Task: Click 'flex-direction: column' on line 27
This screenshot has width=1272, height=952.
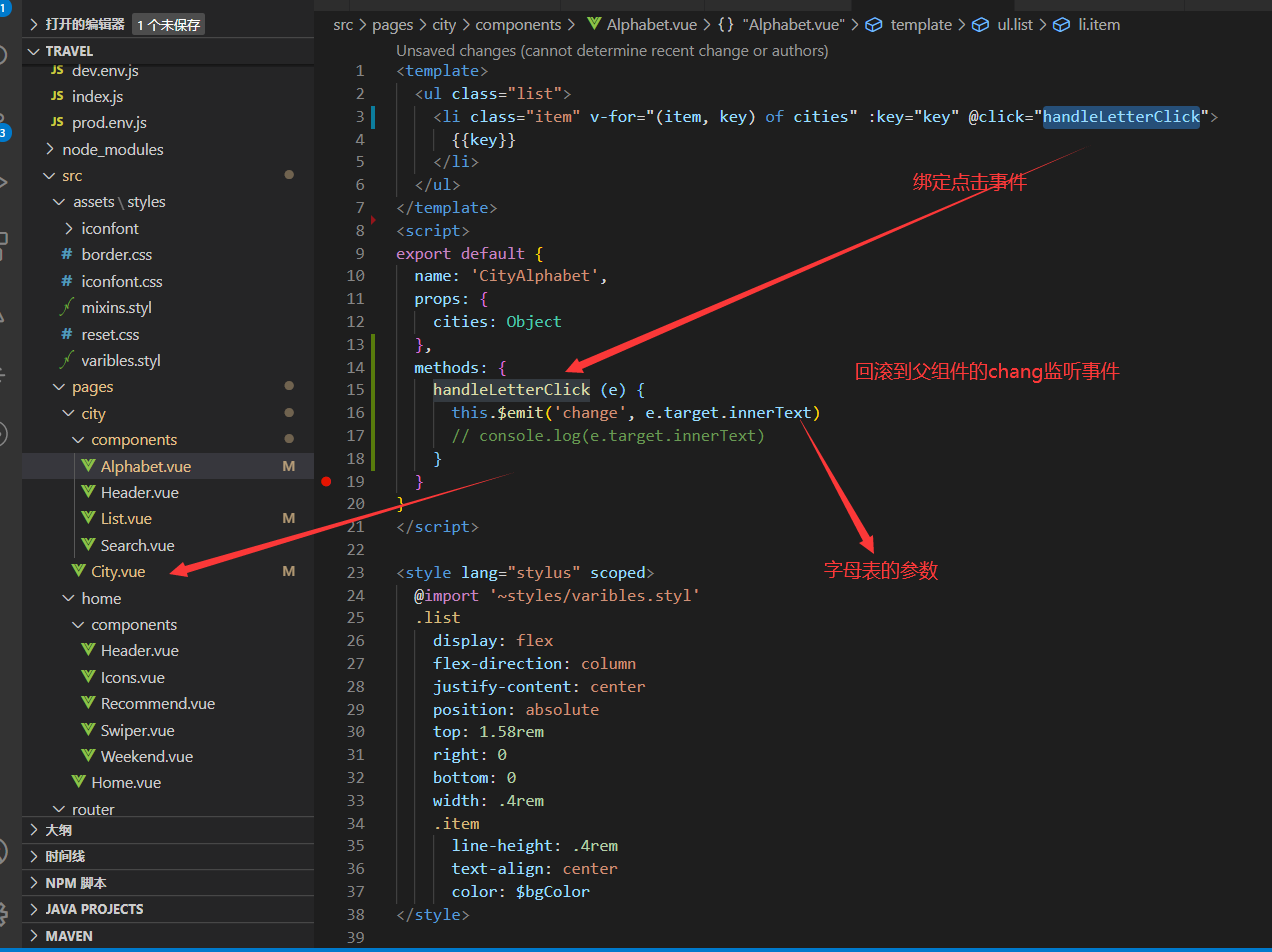Action: pyautogui.click(x=534, y=664)
